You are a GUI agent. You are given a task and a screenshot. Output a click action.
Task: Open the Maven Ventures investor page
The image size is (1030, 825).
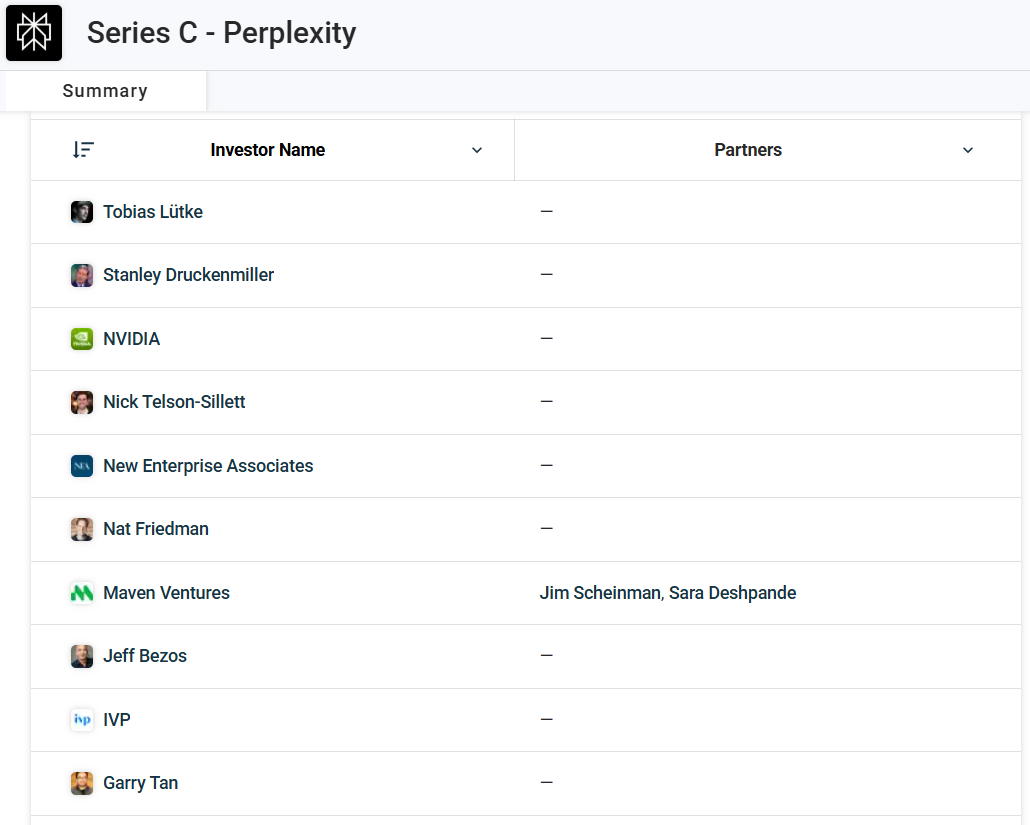pos(166,593)
